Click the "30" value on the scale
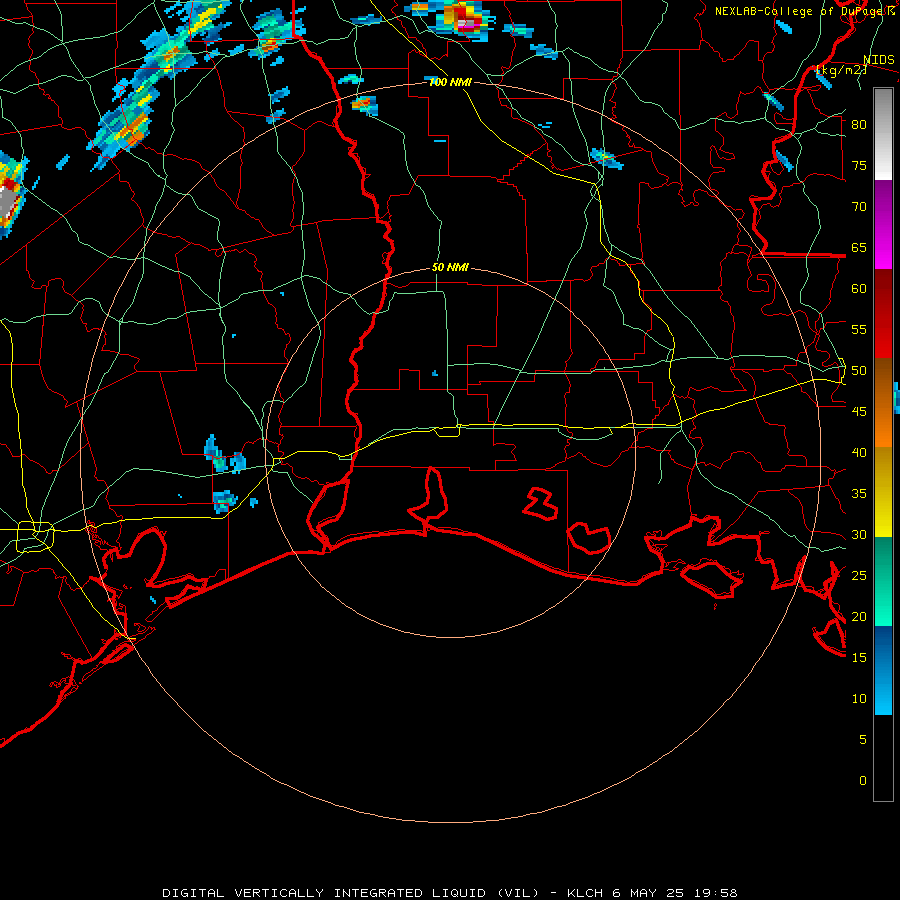Viewport: 900px width, 900px height. [x=859, y=534]
